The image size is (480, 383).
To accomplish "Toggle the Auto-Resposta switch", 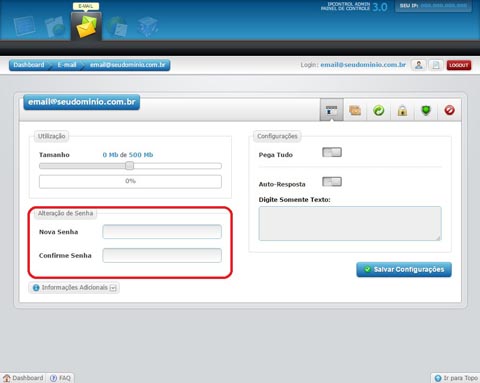I will pos(332,182).
